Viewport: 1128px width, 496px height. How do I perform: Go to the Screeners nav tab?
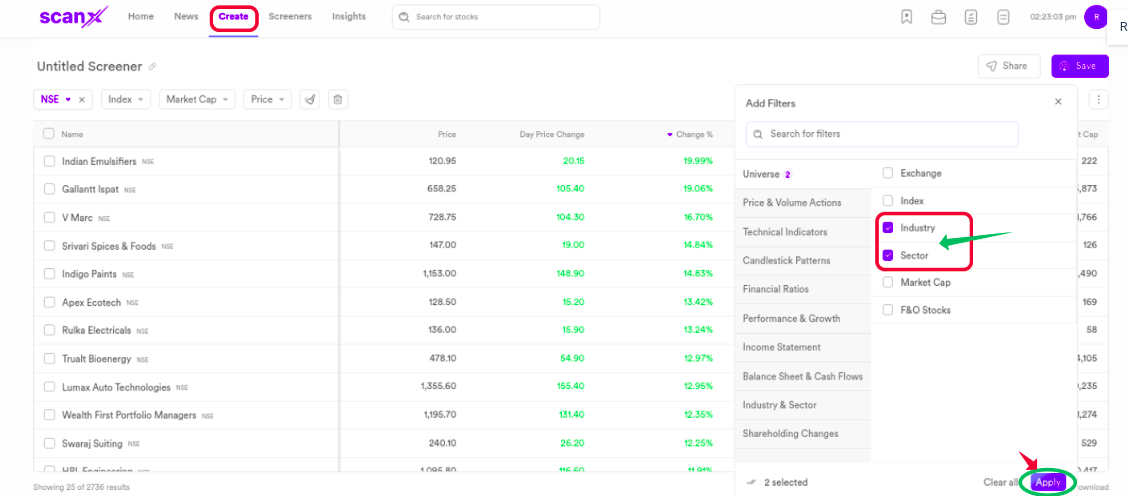[x=290, y=17]
